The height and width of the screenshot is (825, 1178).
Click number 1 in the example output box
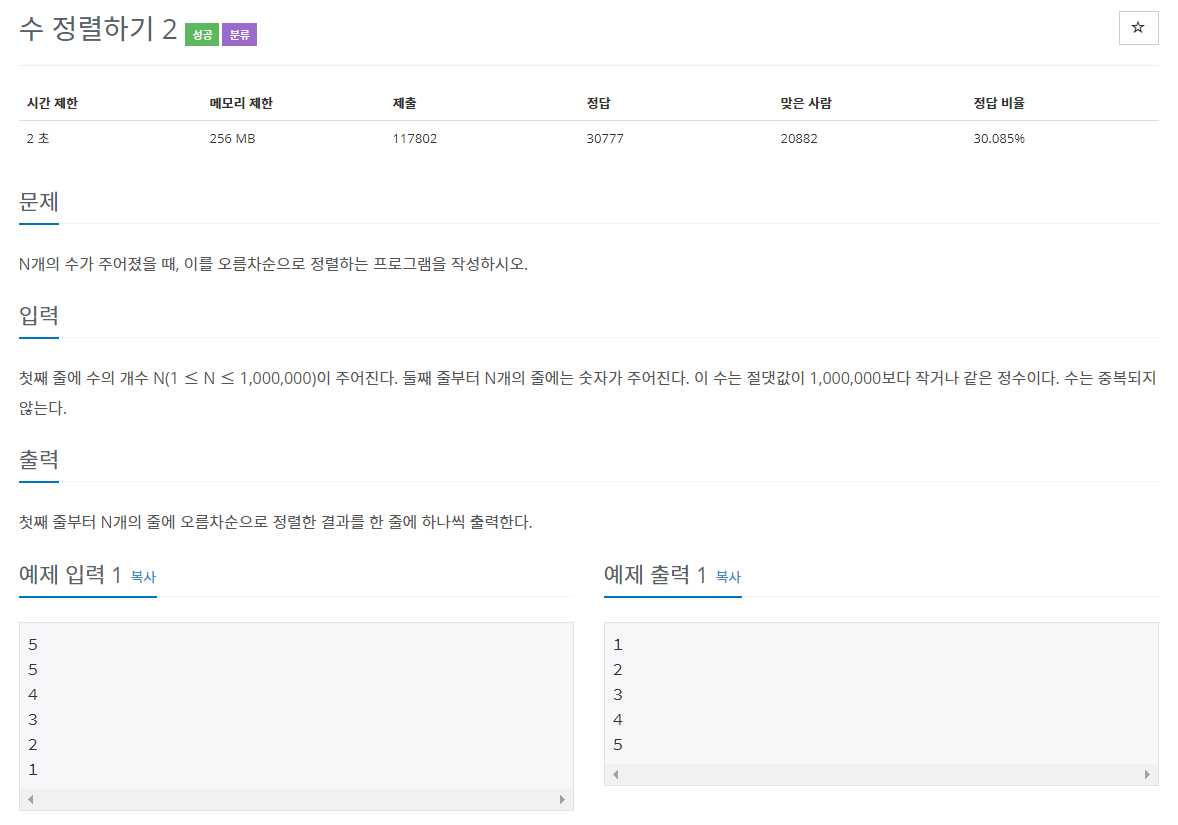pos(618,645)
